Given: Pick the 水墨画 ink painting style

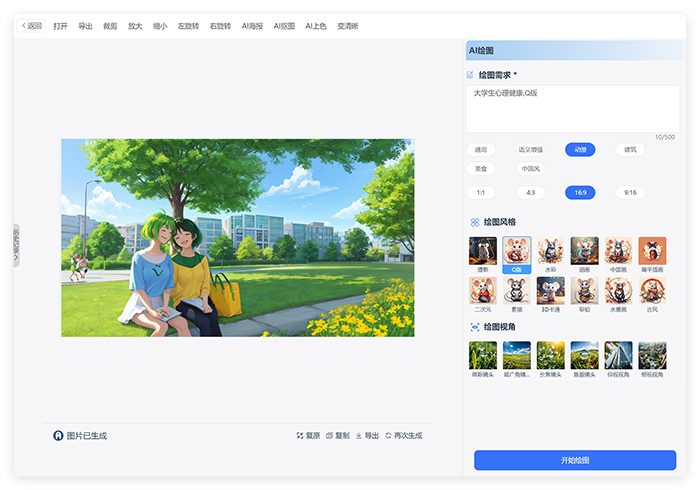Looking at the screenshot, I should point(618,291).
